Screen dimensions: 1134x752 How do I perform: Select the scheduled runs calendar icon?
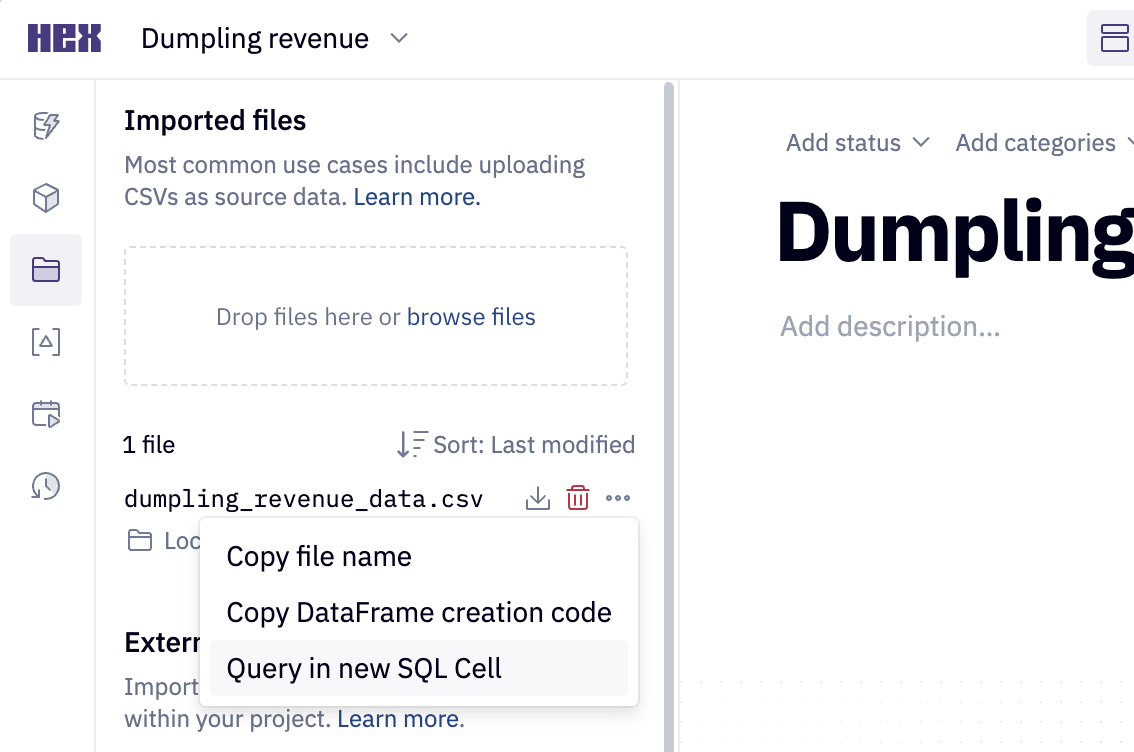click(x=45, y=414)
